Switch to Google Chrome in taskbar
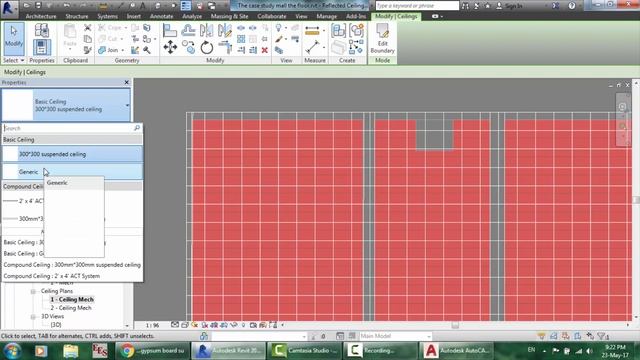The image size is (640, 360). click(x=152, y=351)
